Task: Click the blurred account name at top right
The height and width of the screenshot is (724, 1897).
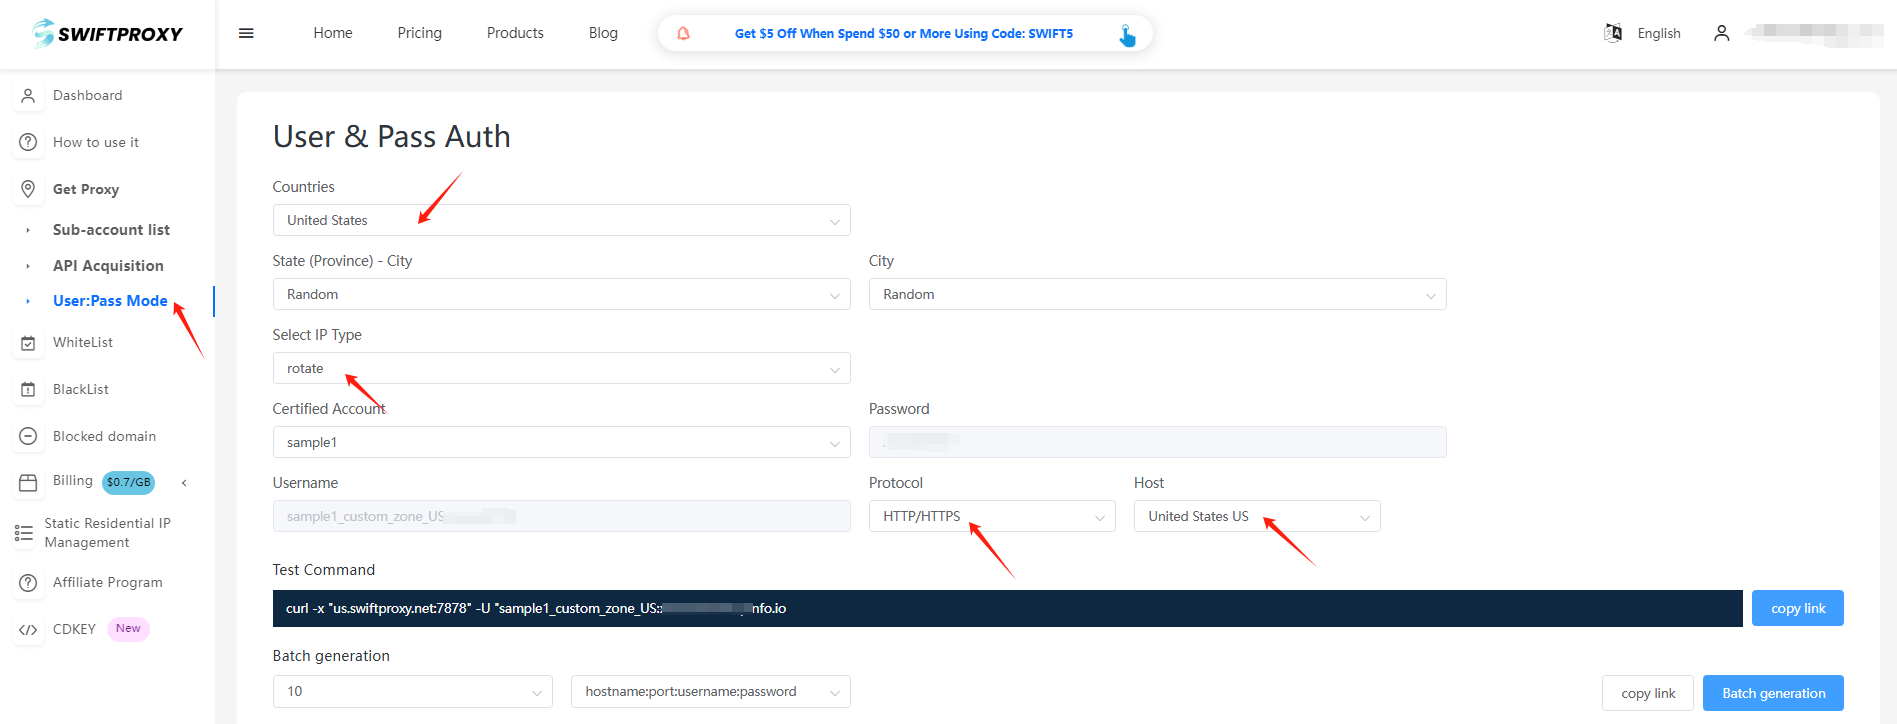Action: pos(1814,33)
